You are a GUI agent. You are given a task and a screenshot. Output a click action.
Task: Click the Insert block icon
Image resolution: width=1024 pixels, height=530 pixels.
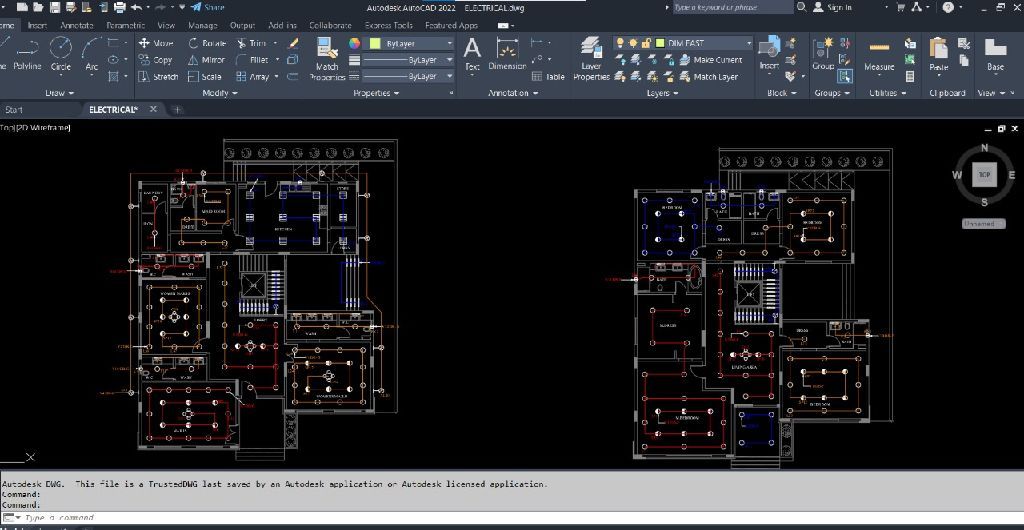[x=769, y=47]
